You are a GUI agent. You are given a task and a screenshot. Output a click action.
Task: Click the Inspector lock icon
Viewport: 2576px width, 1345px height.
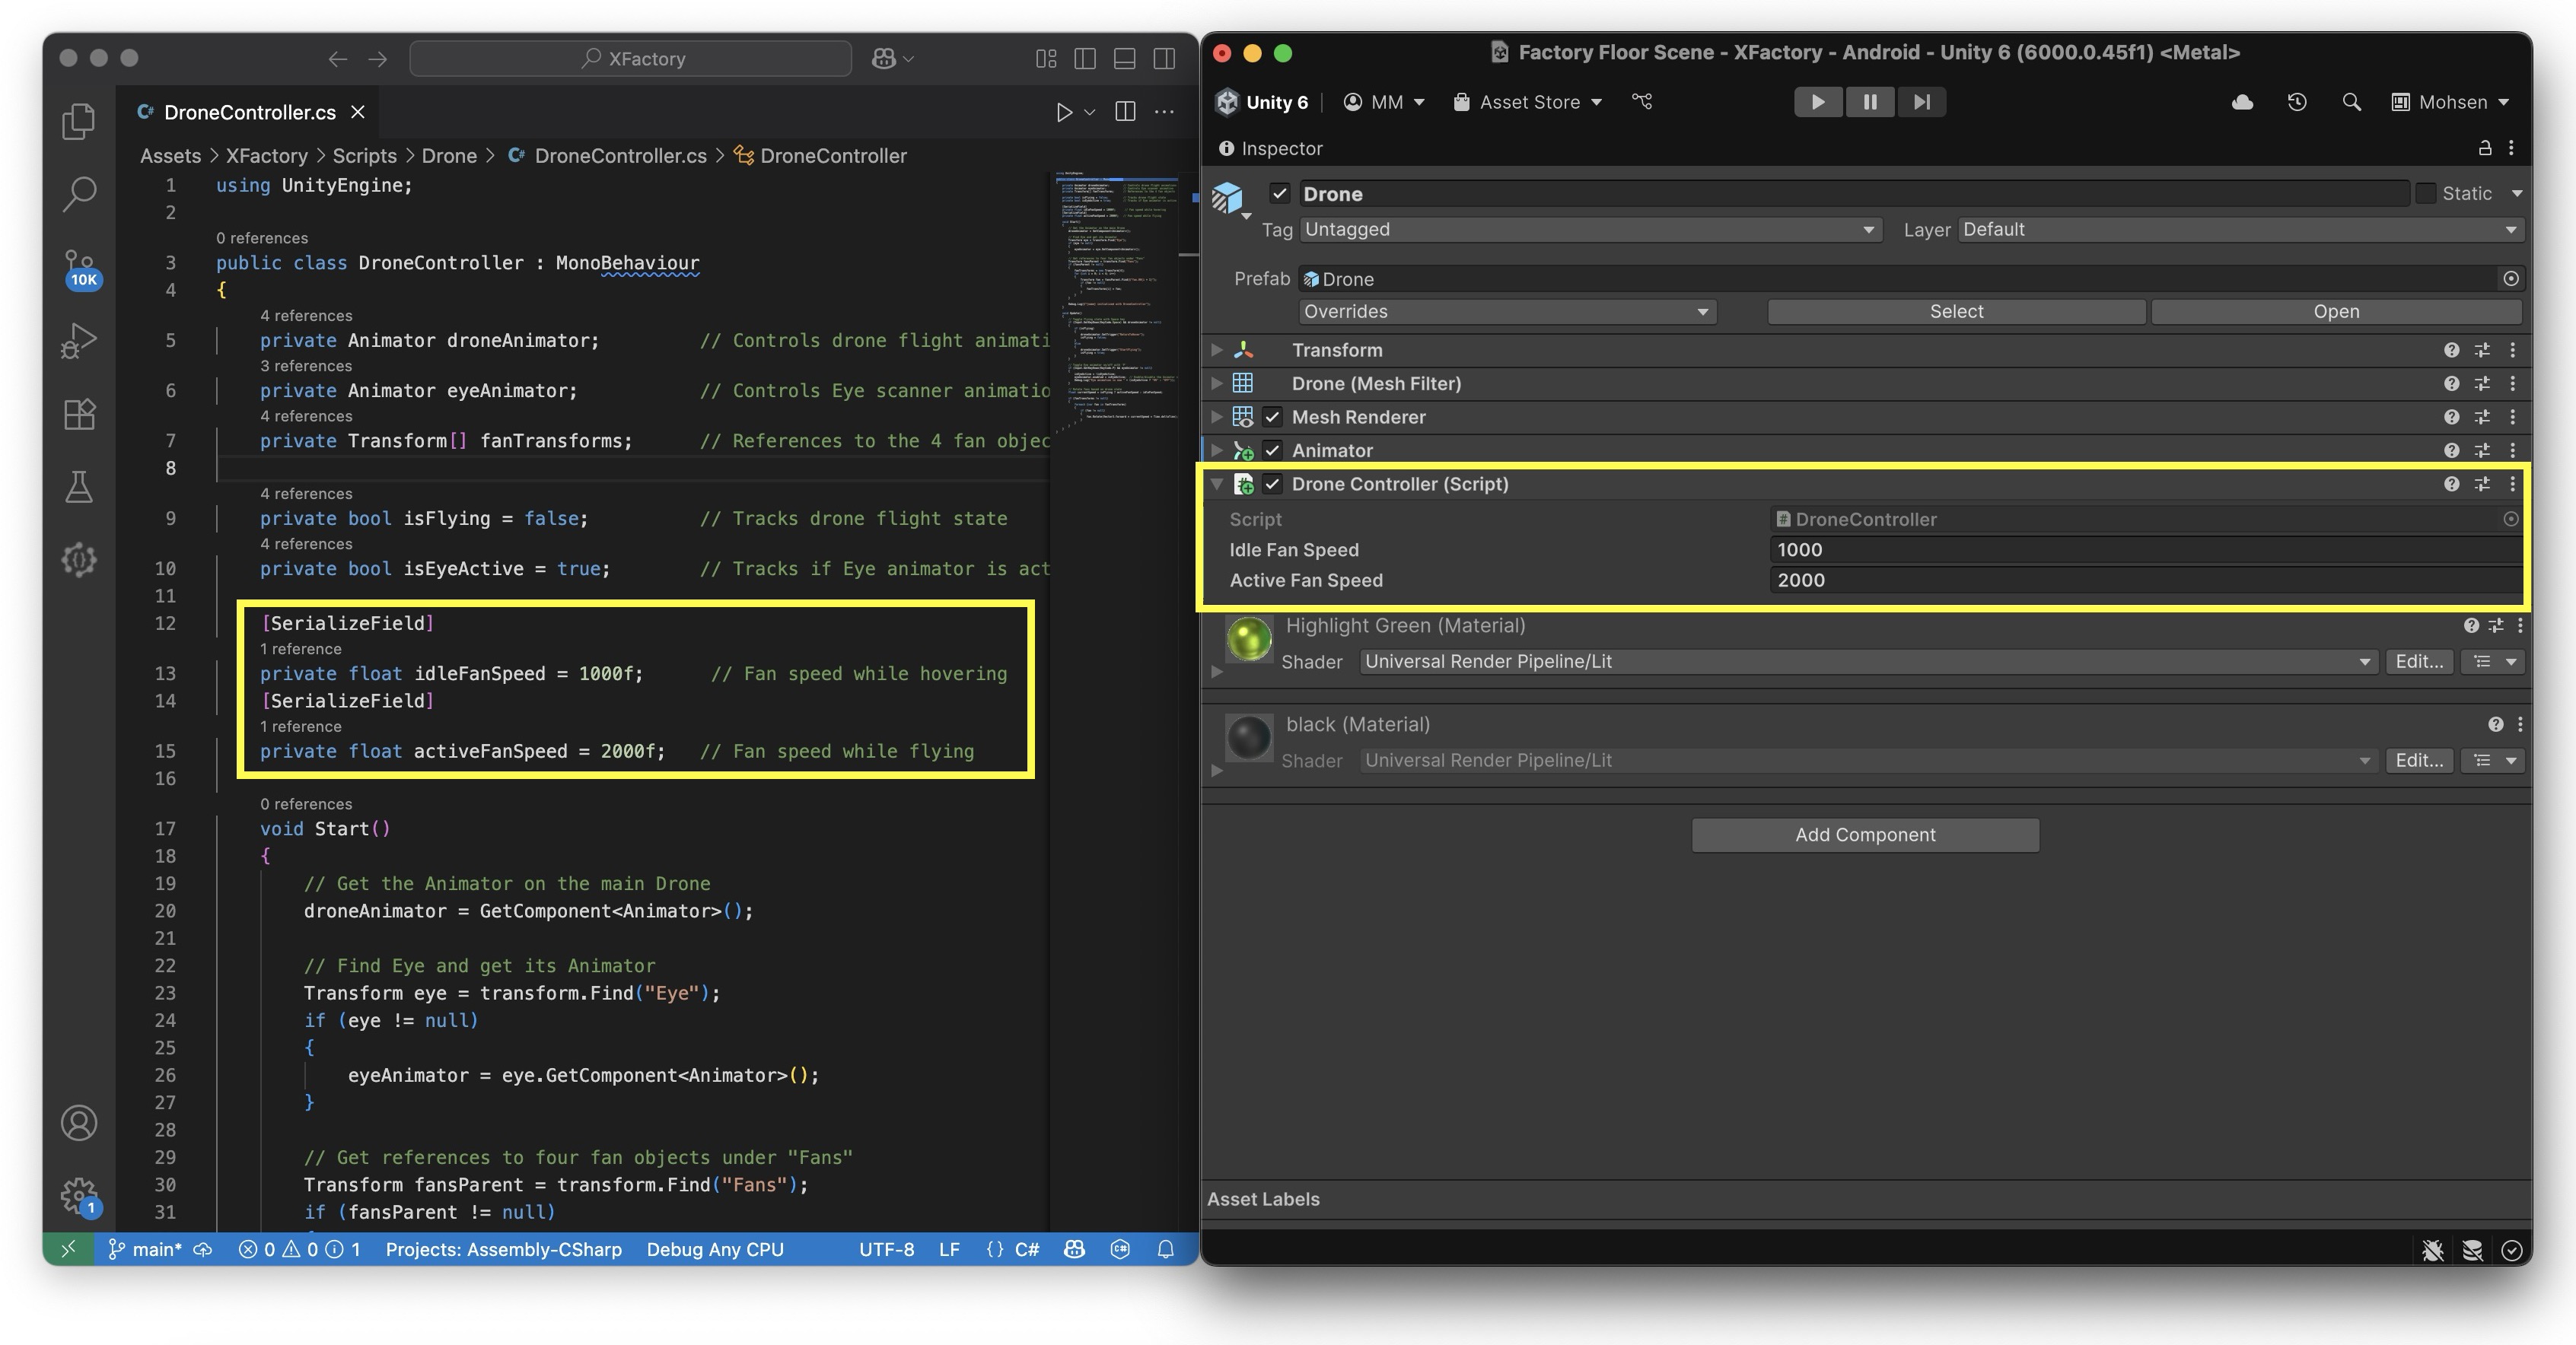tap(2484, 148)
